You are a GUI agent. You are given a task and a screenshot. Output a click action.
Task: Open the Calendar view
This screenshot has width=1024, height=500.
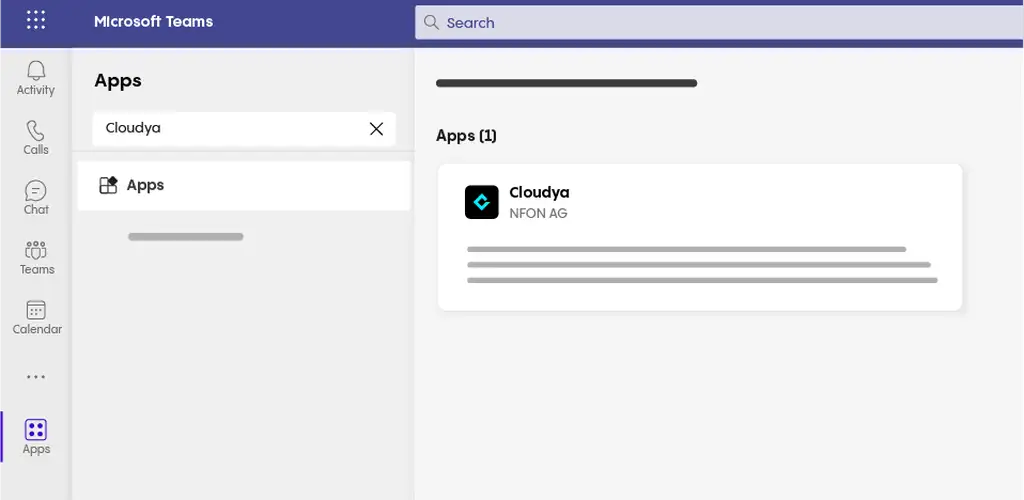(36, 317)
